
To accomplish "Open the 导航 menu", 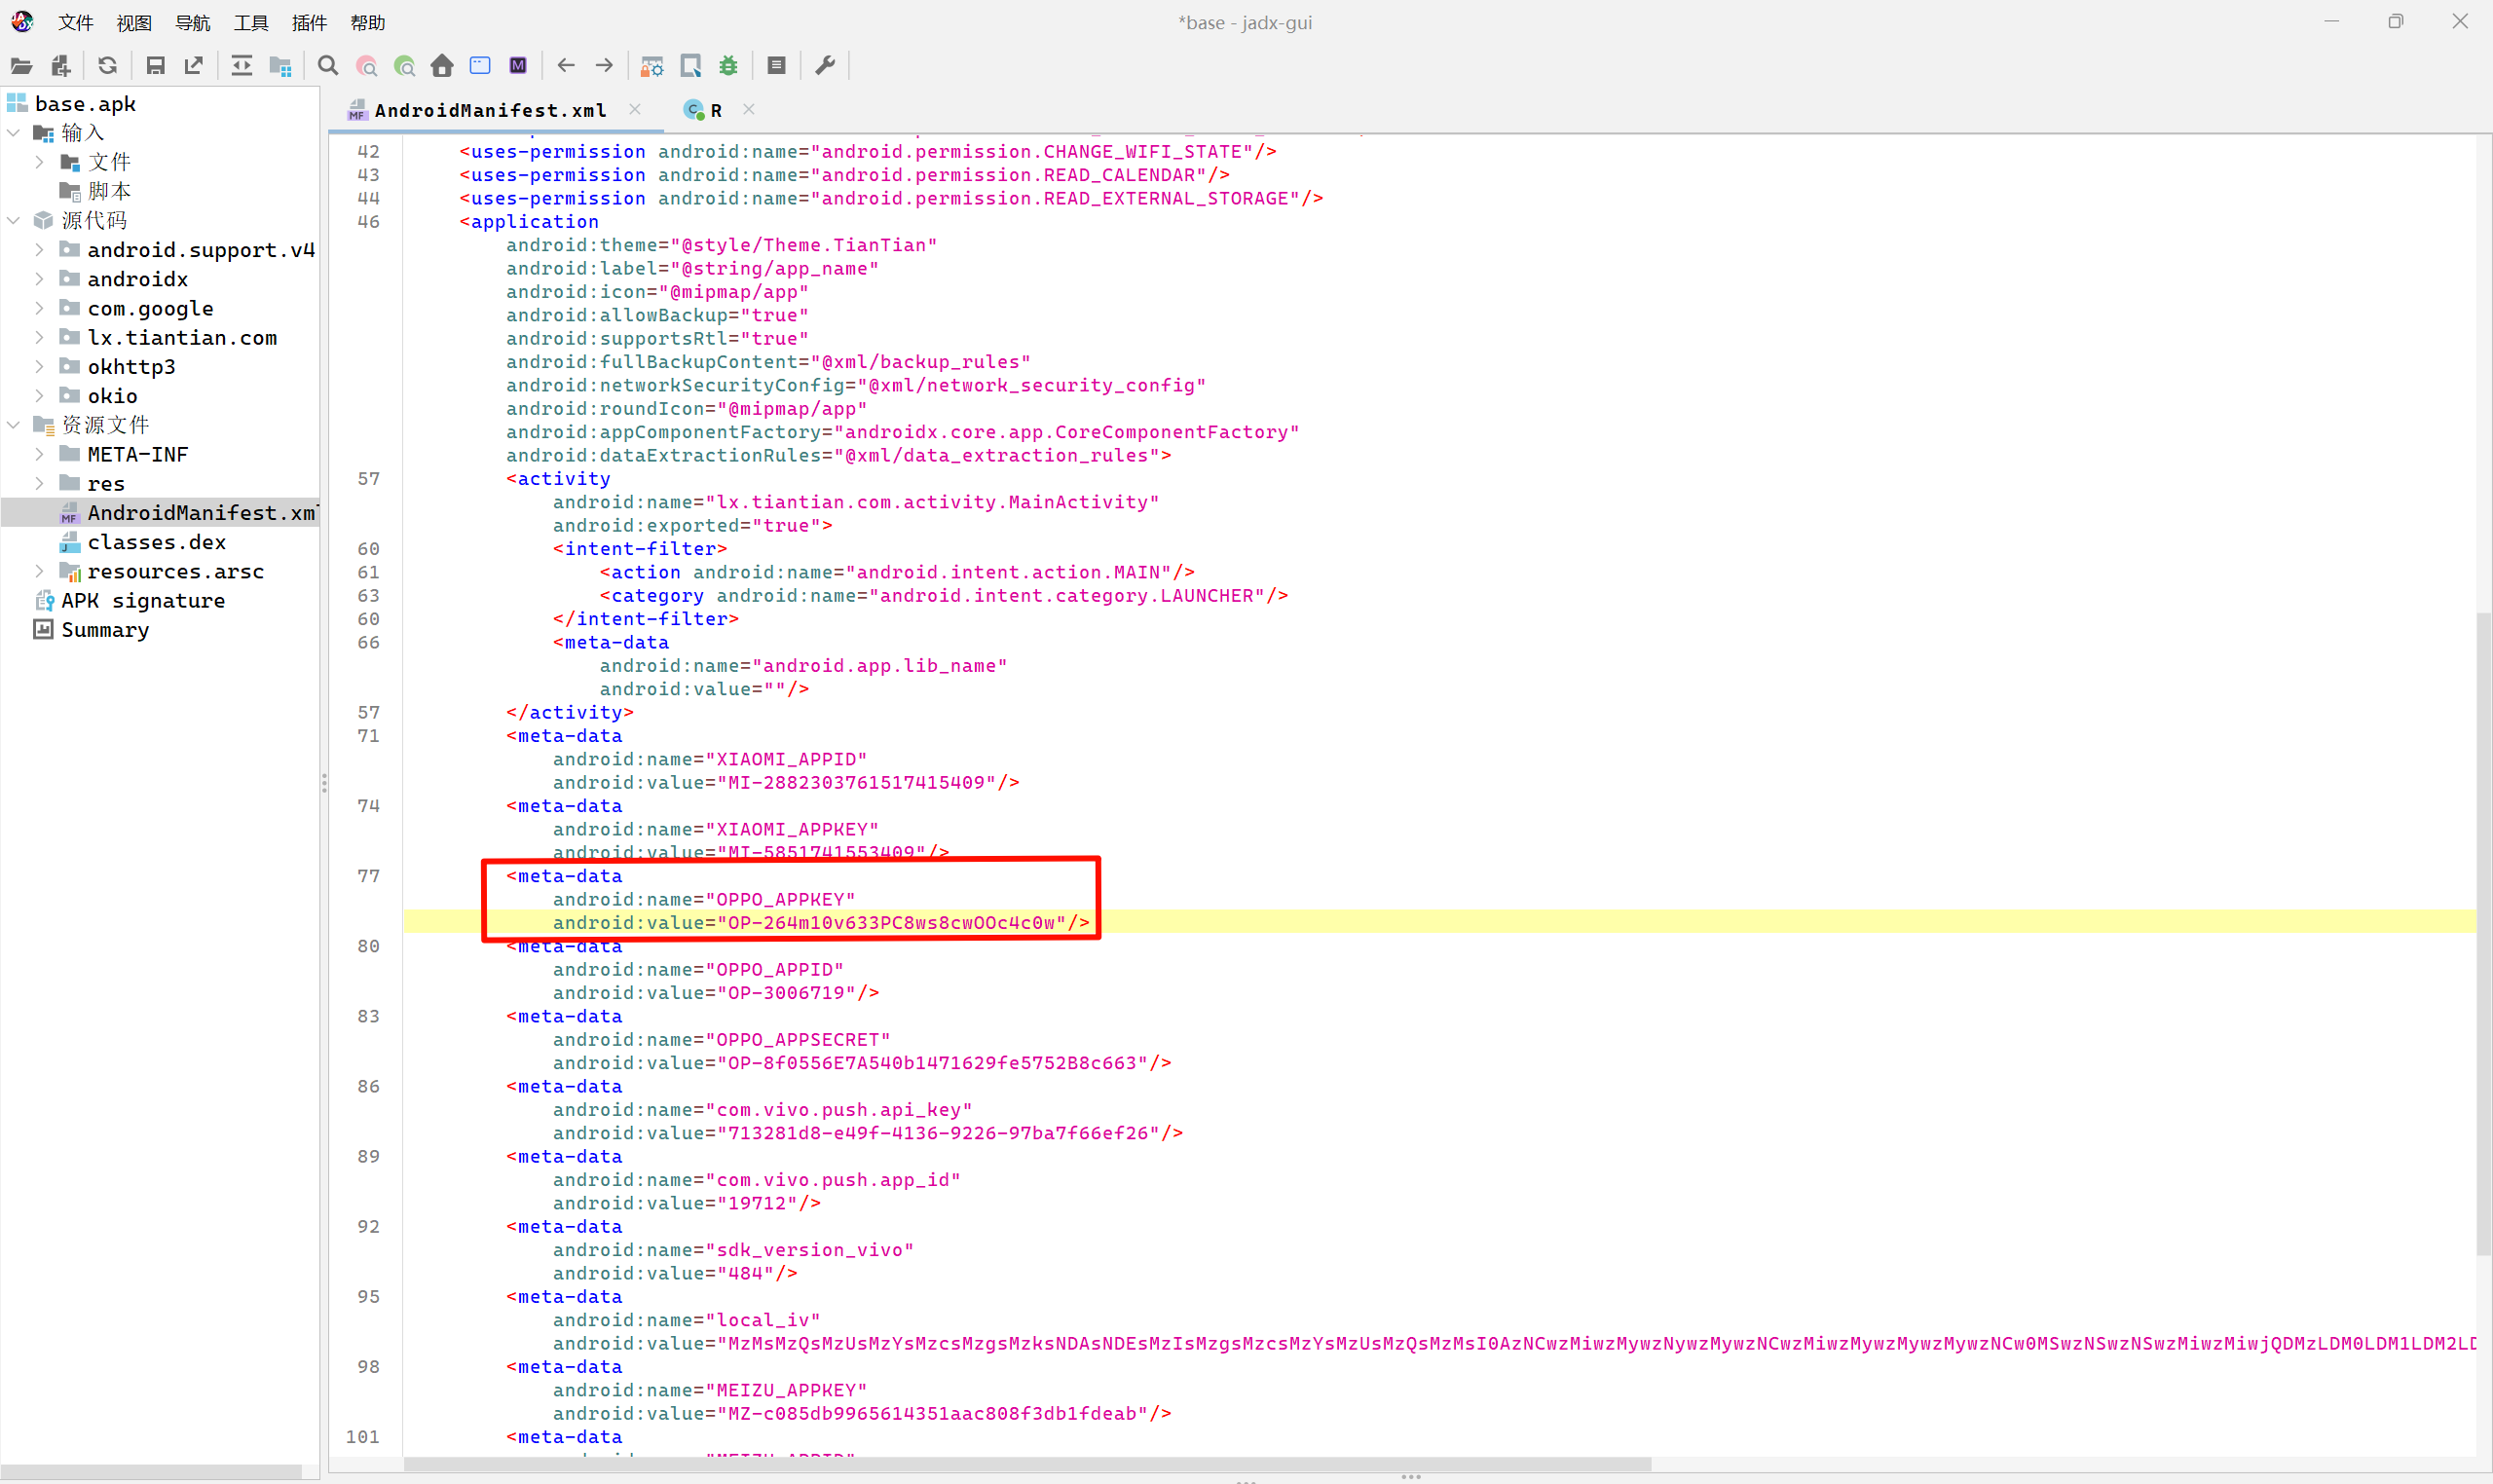I will click(193, 22).
